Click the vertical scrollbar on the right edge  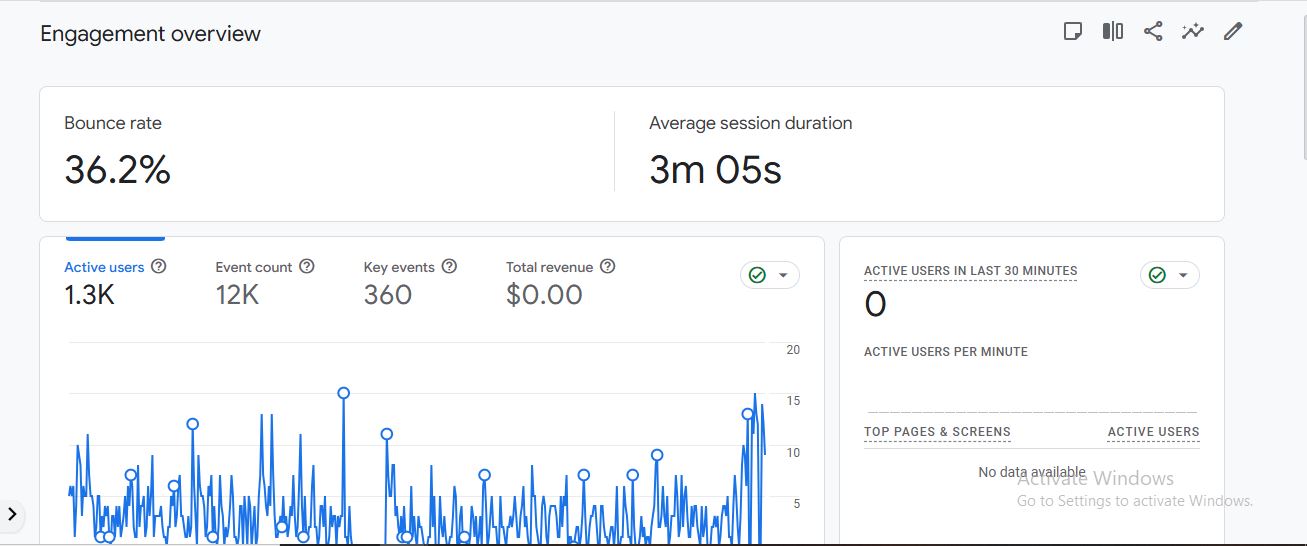pos(1301,80)
